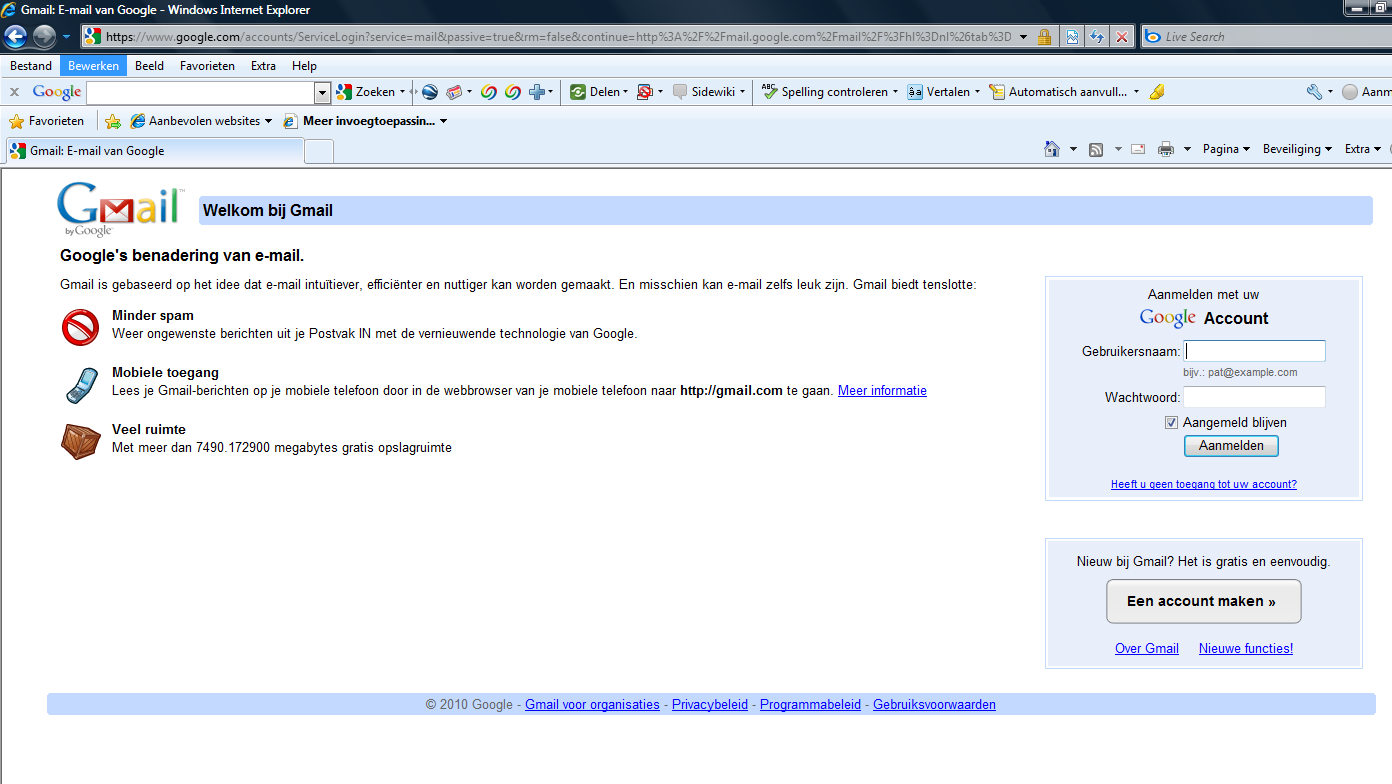Open the Nieuwe functies! link
The image size is (1392, 784).
(x=1246, y=648)
